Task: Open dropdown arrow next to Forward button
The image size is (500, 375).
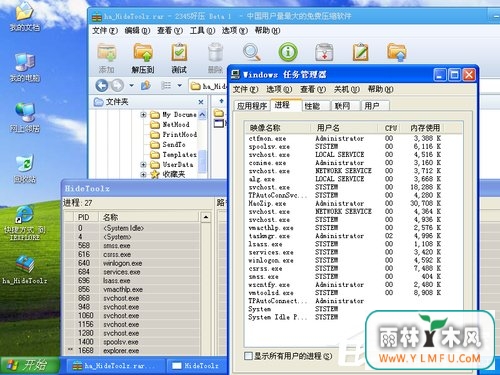Action: tap(131, 86)
